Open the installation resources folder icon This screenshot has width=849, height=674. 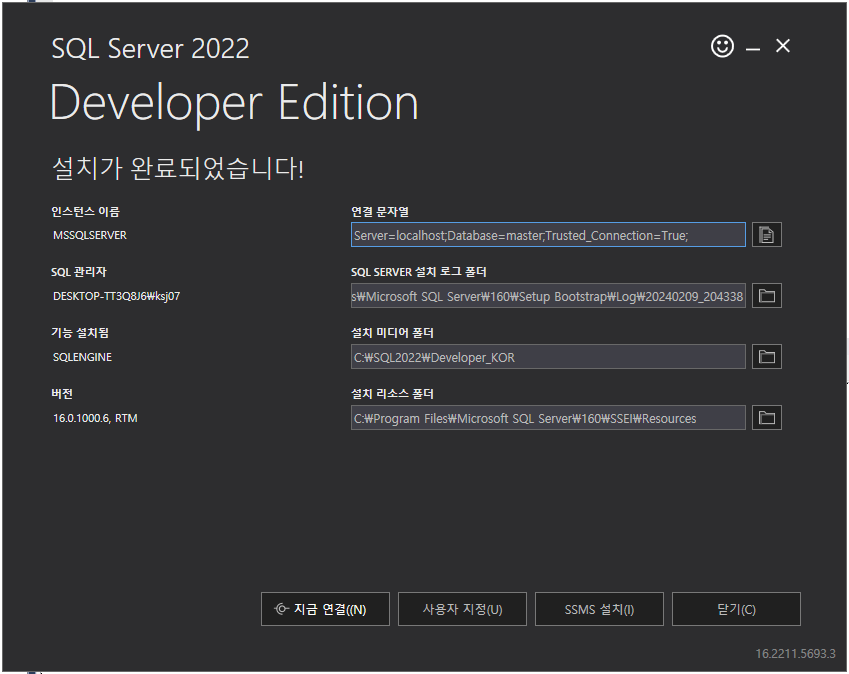[766, 418]
